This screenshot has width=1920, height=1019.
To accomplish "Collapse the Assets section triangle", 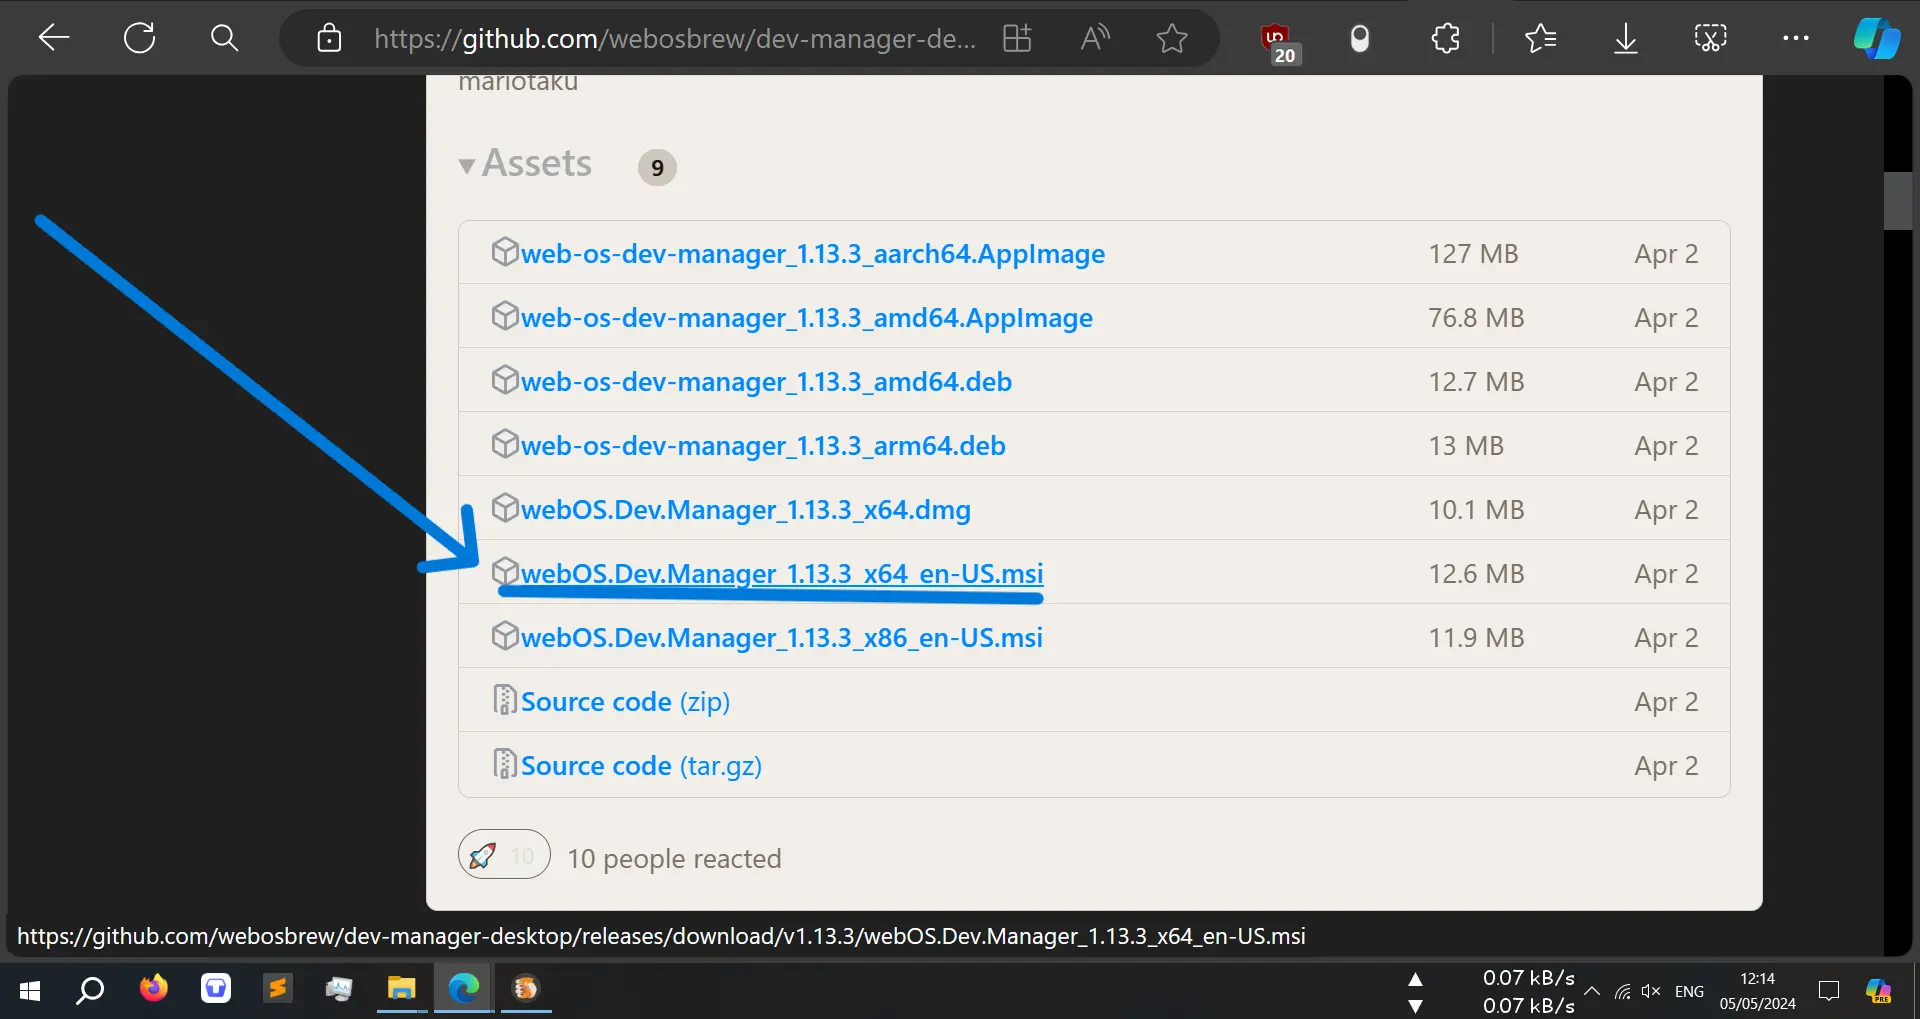I will (466, 166).
